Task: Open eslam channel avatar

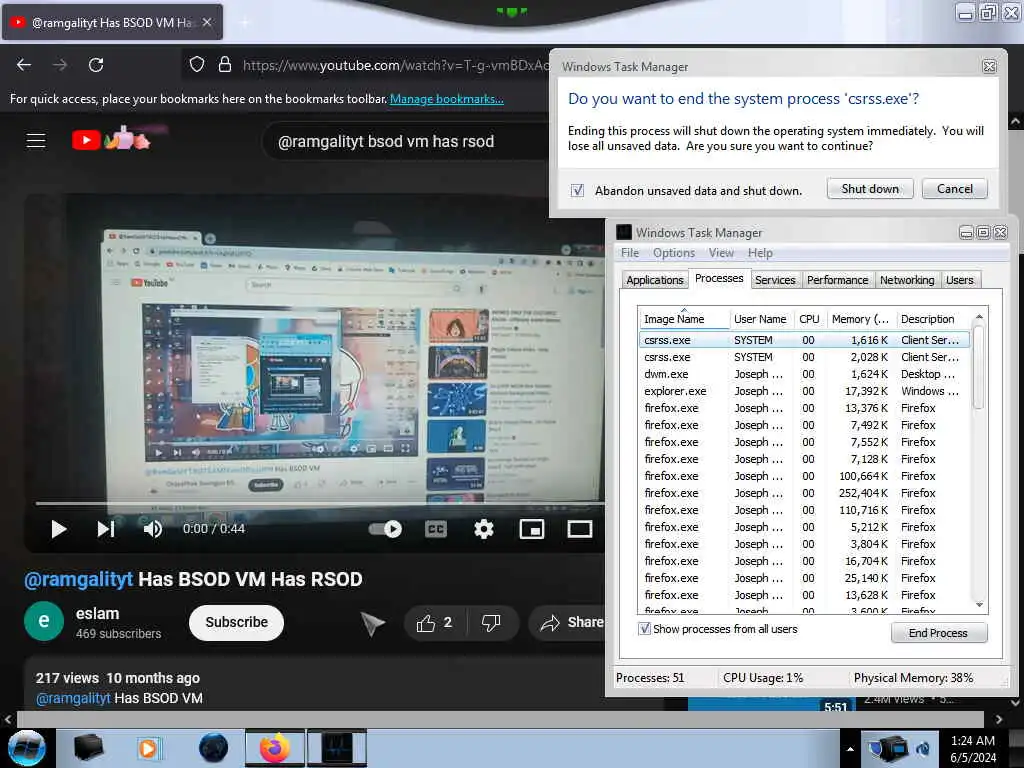Action: coord(44,621)
